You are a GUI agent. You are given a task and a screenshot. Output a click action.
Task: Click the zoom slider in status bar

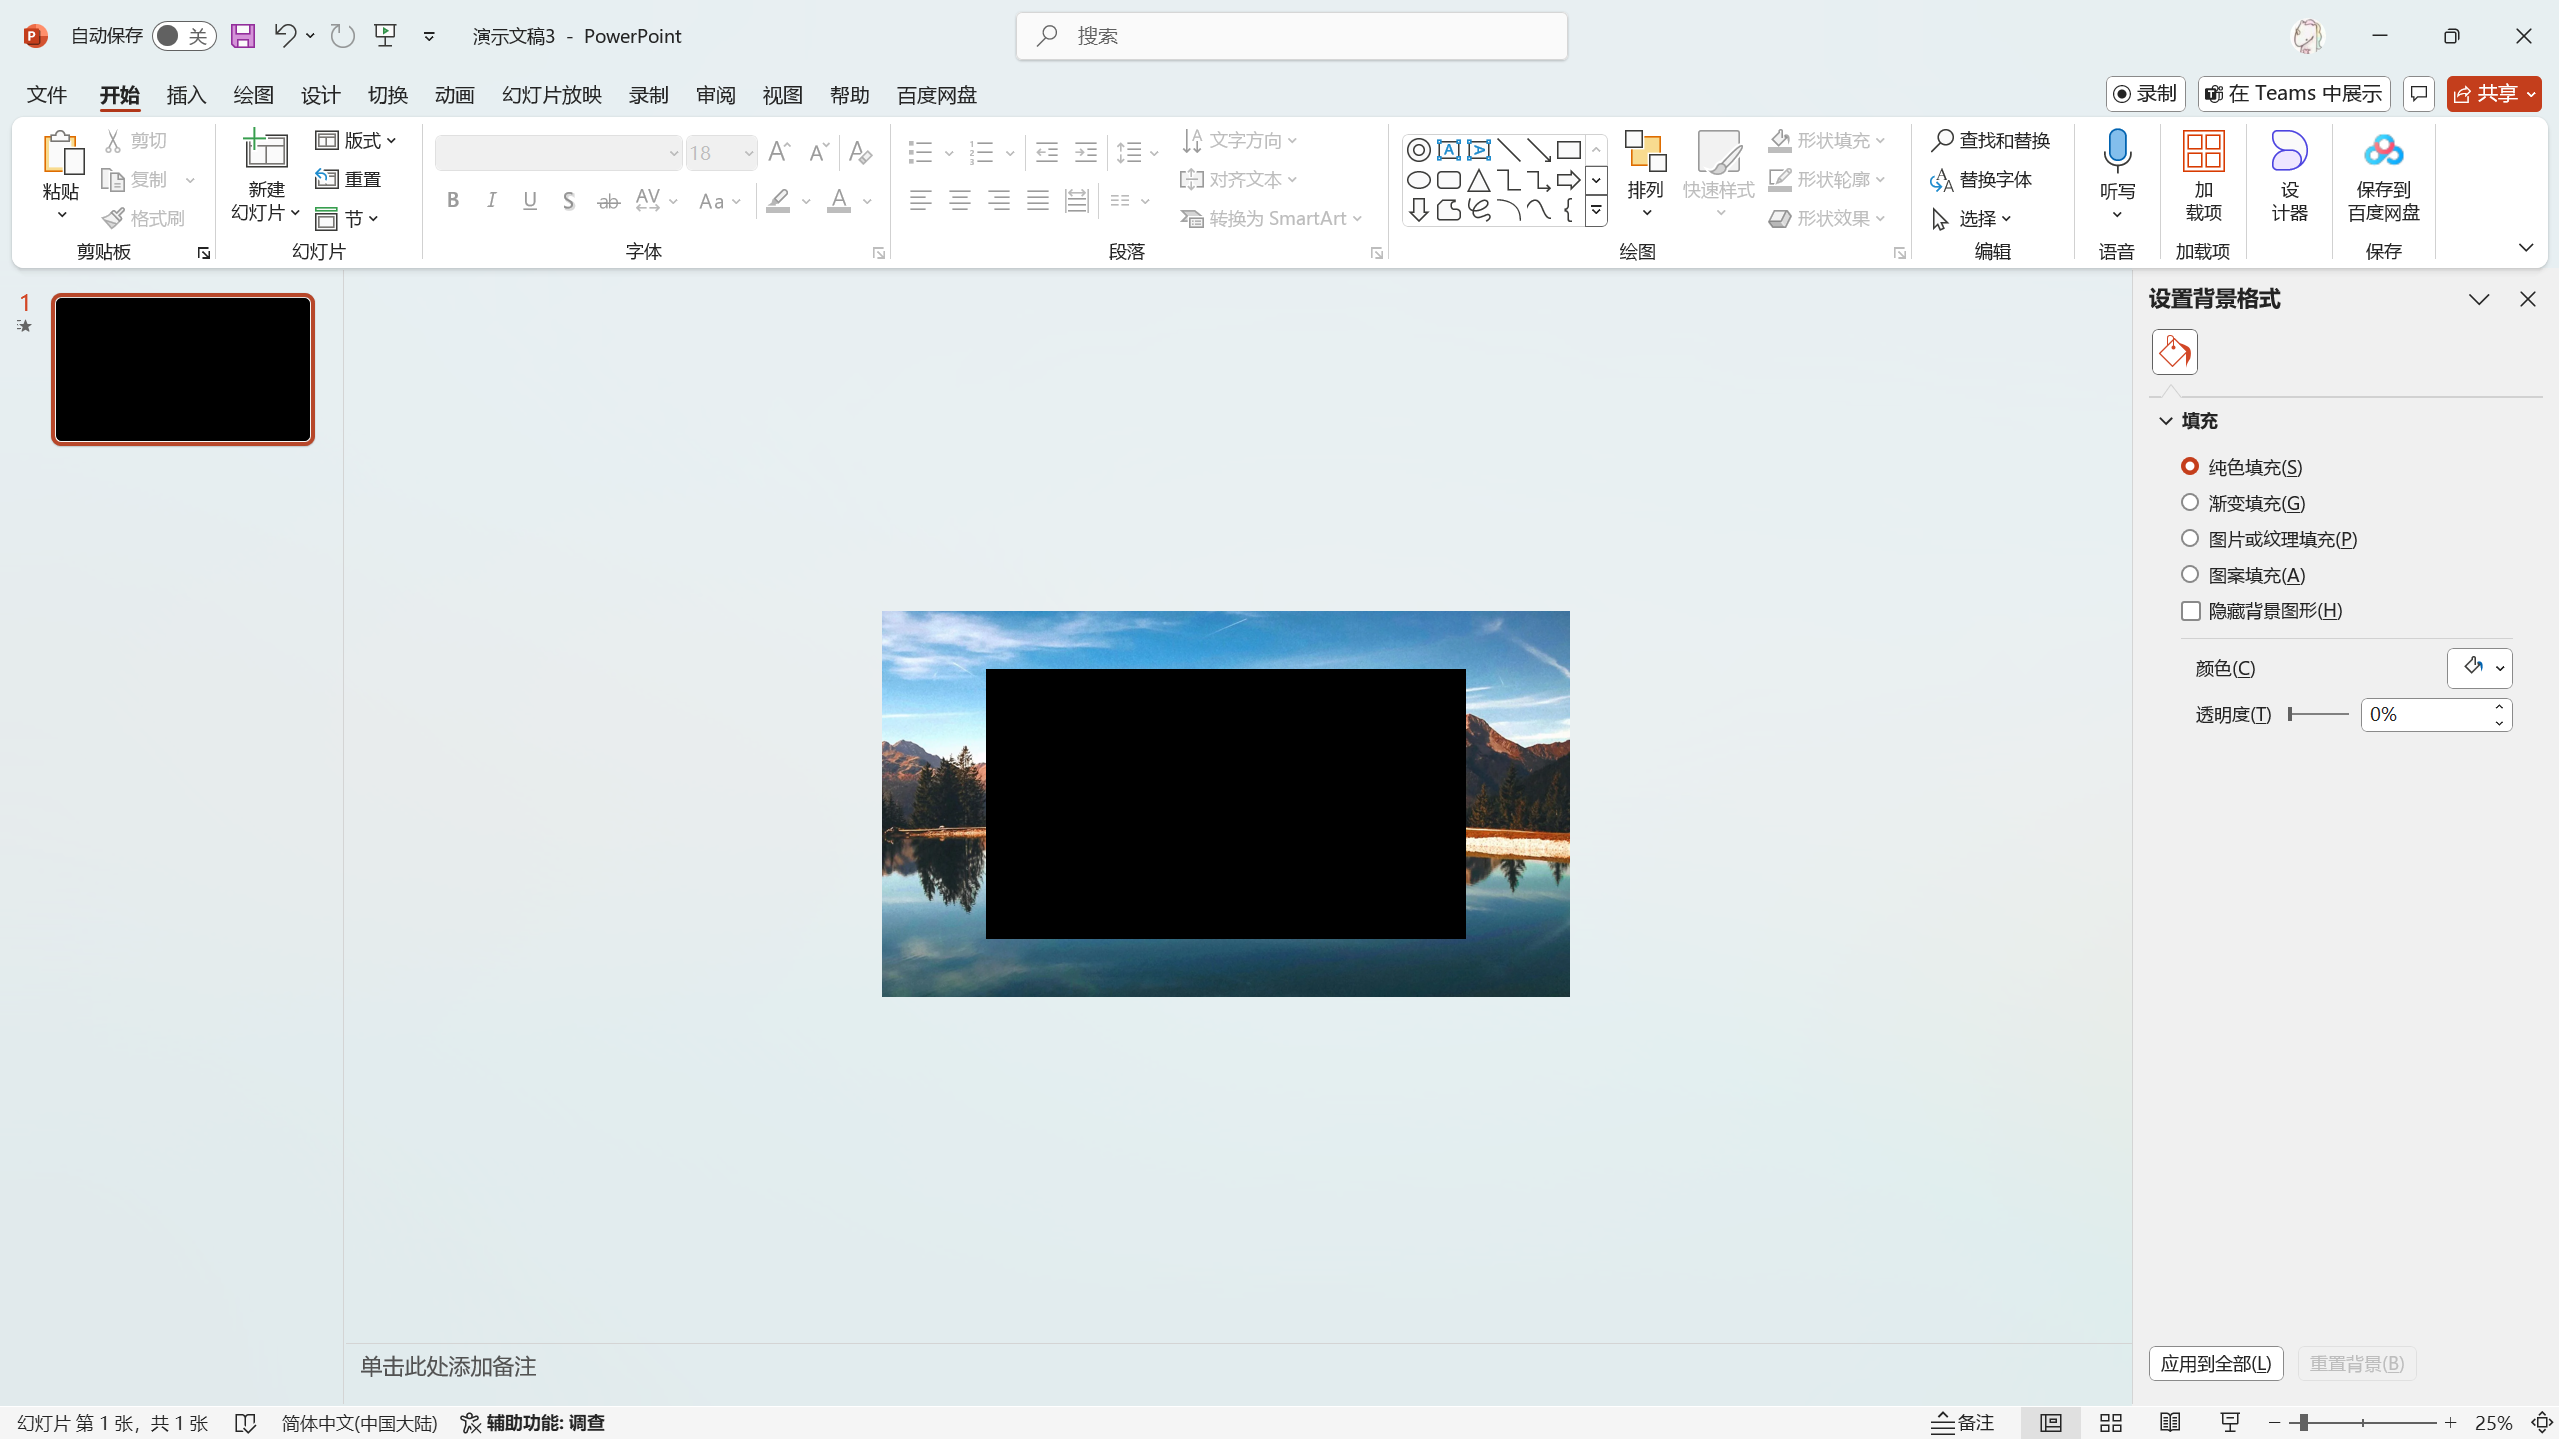click(x=2363, y=1422)
